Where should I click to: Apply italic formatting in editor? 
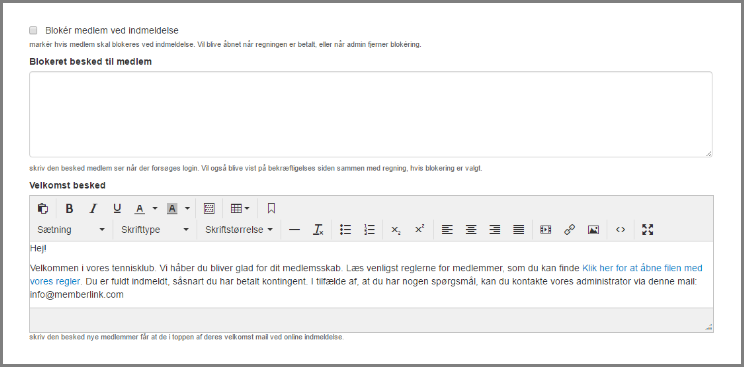(93, 208)
